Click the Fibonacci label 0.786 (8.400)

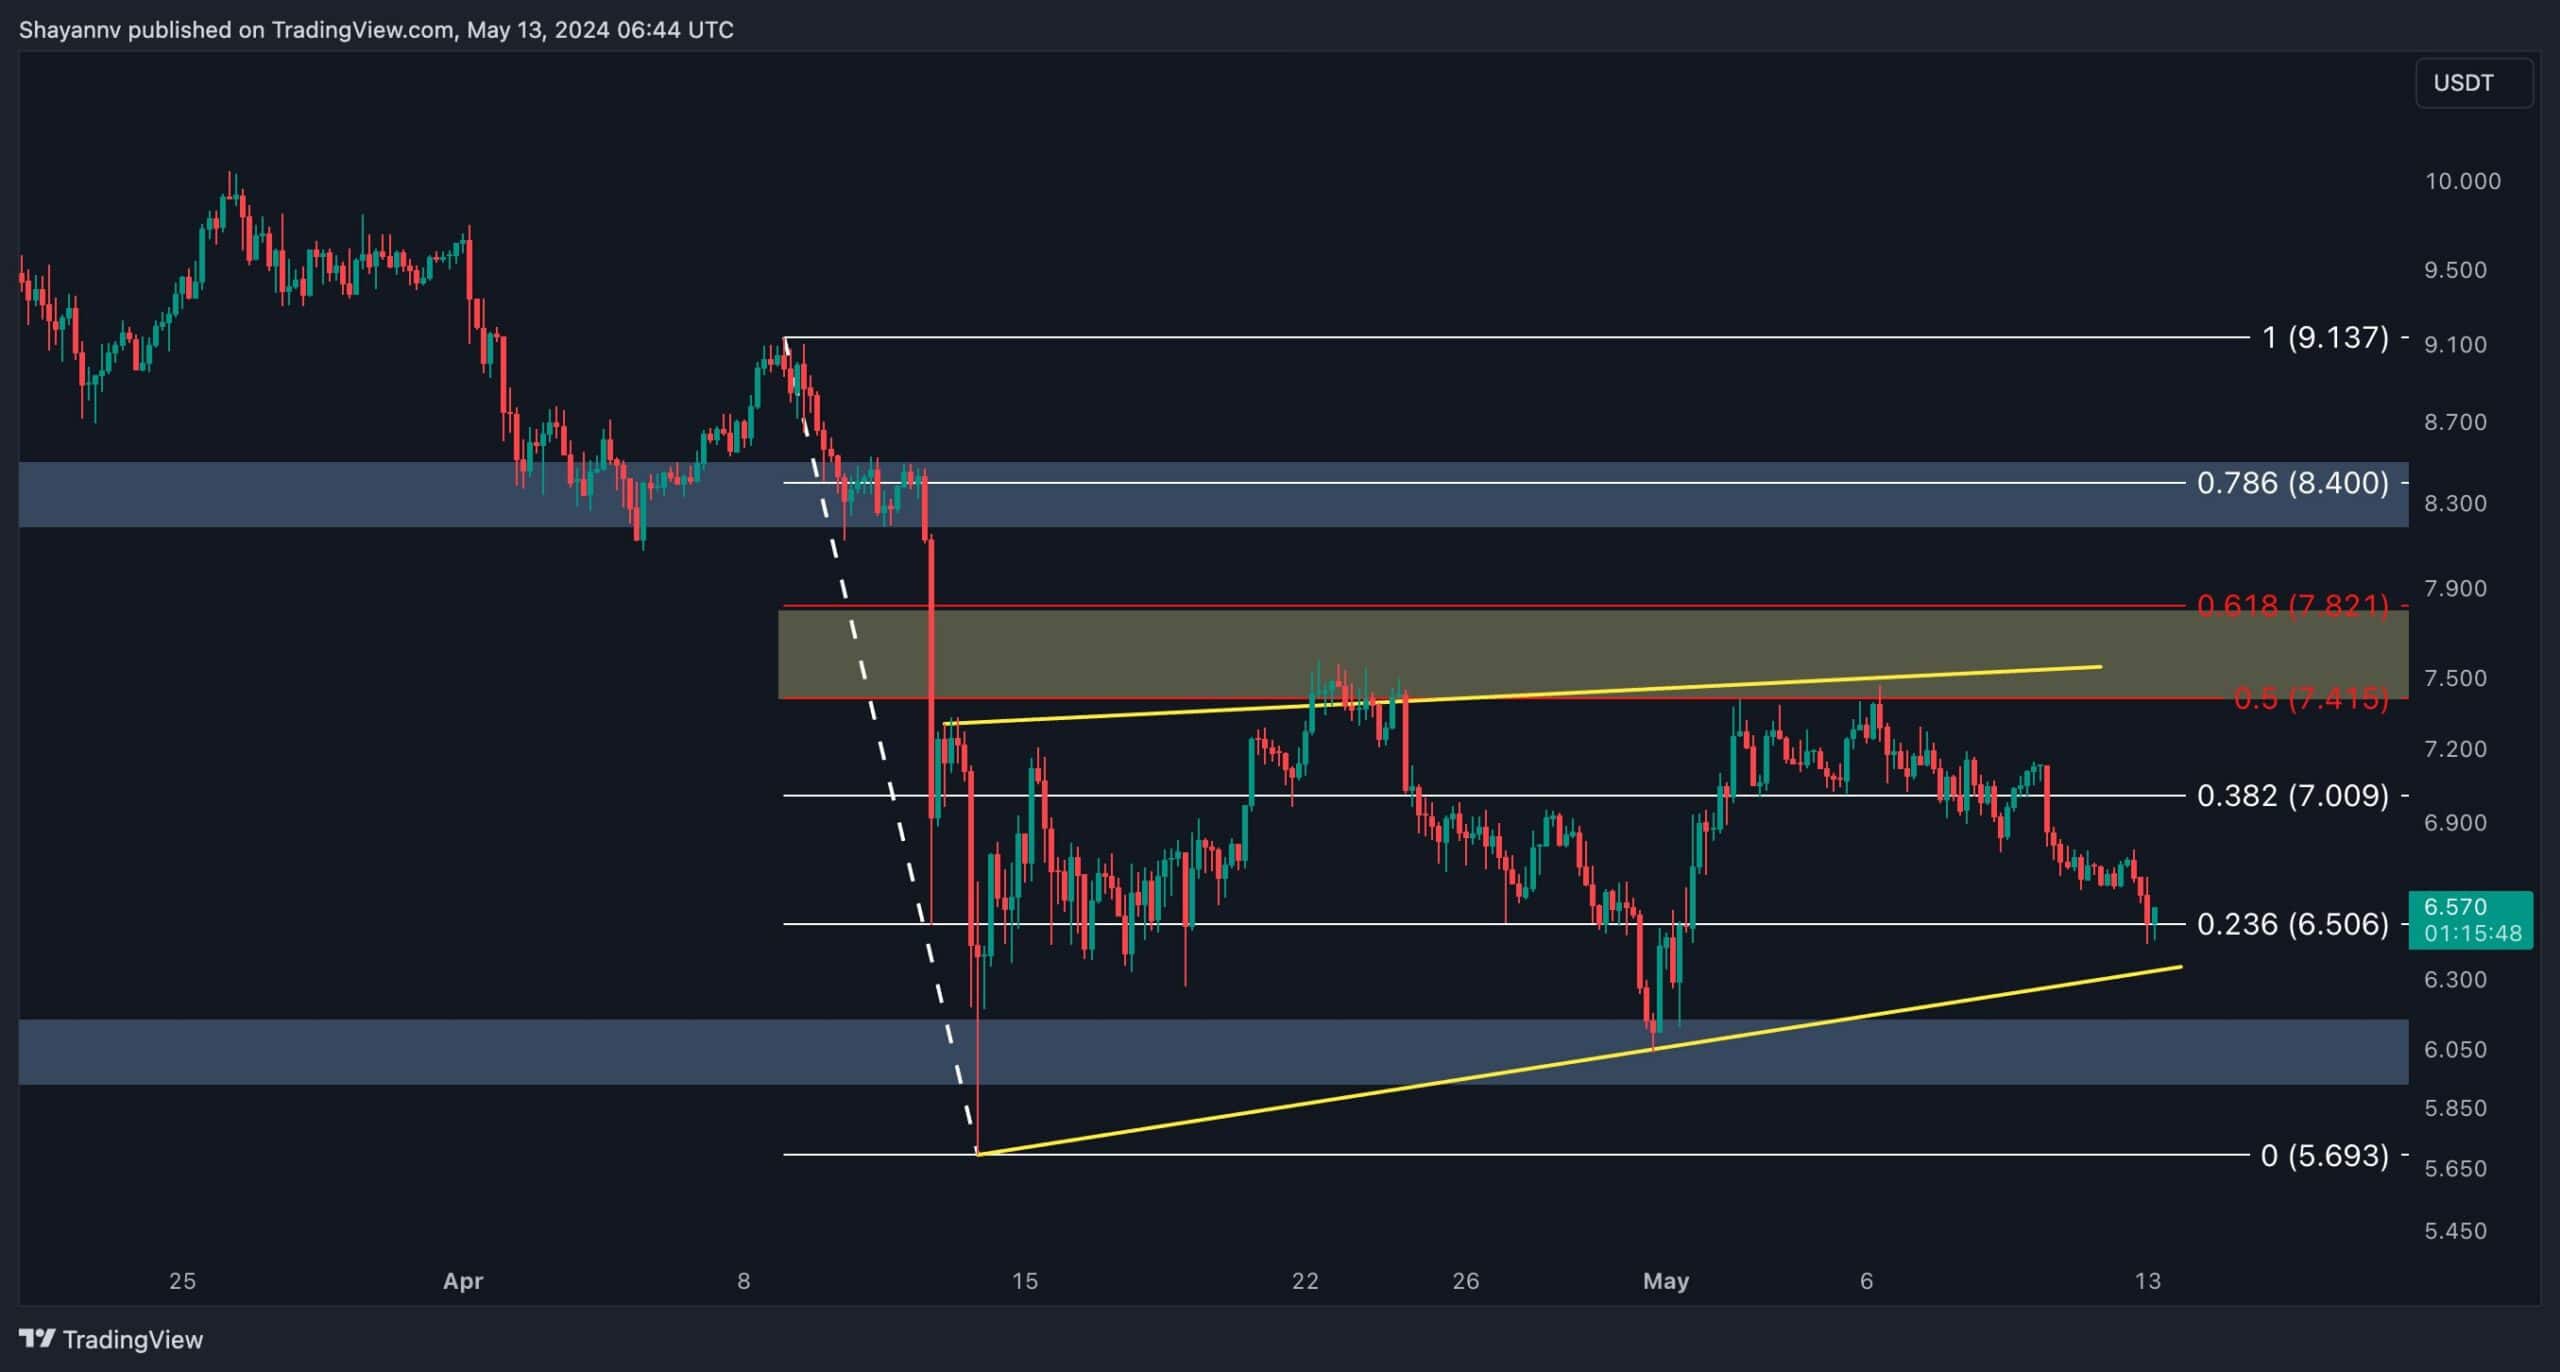click(x=2292, y=482)
